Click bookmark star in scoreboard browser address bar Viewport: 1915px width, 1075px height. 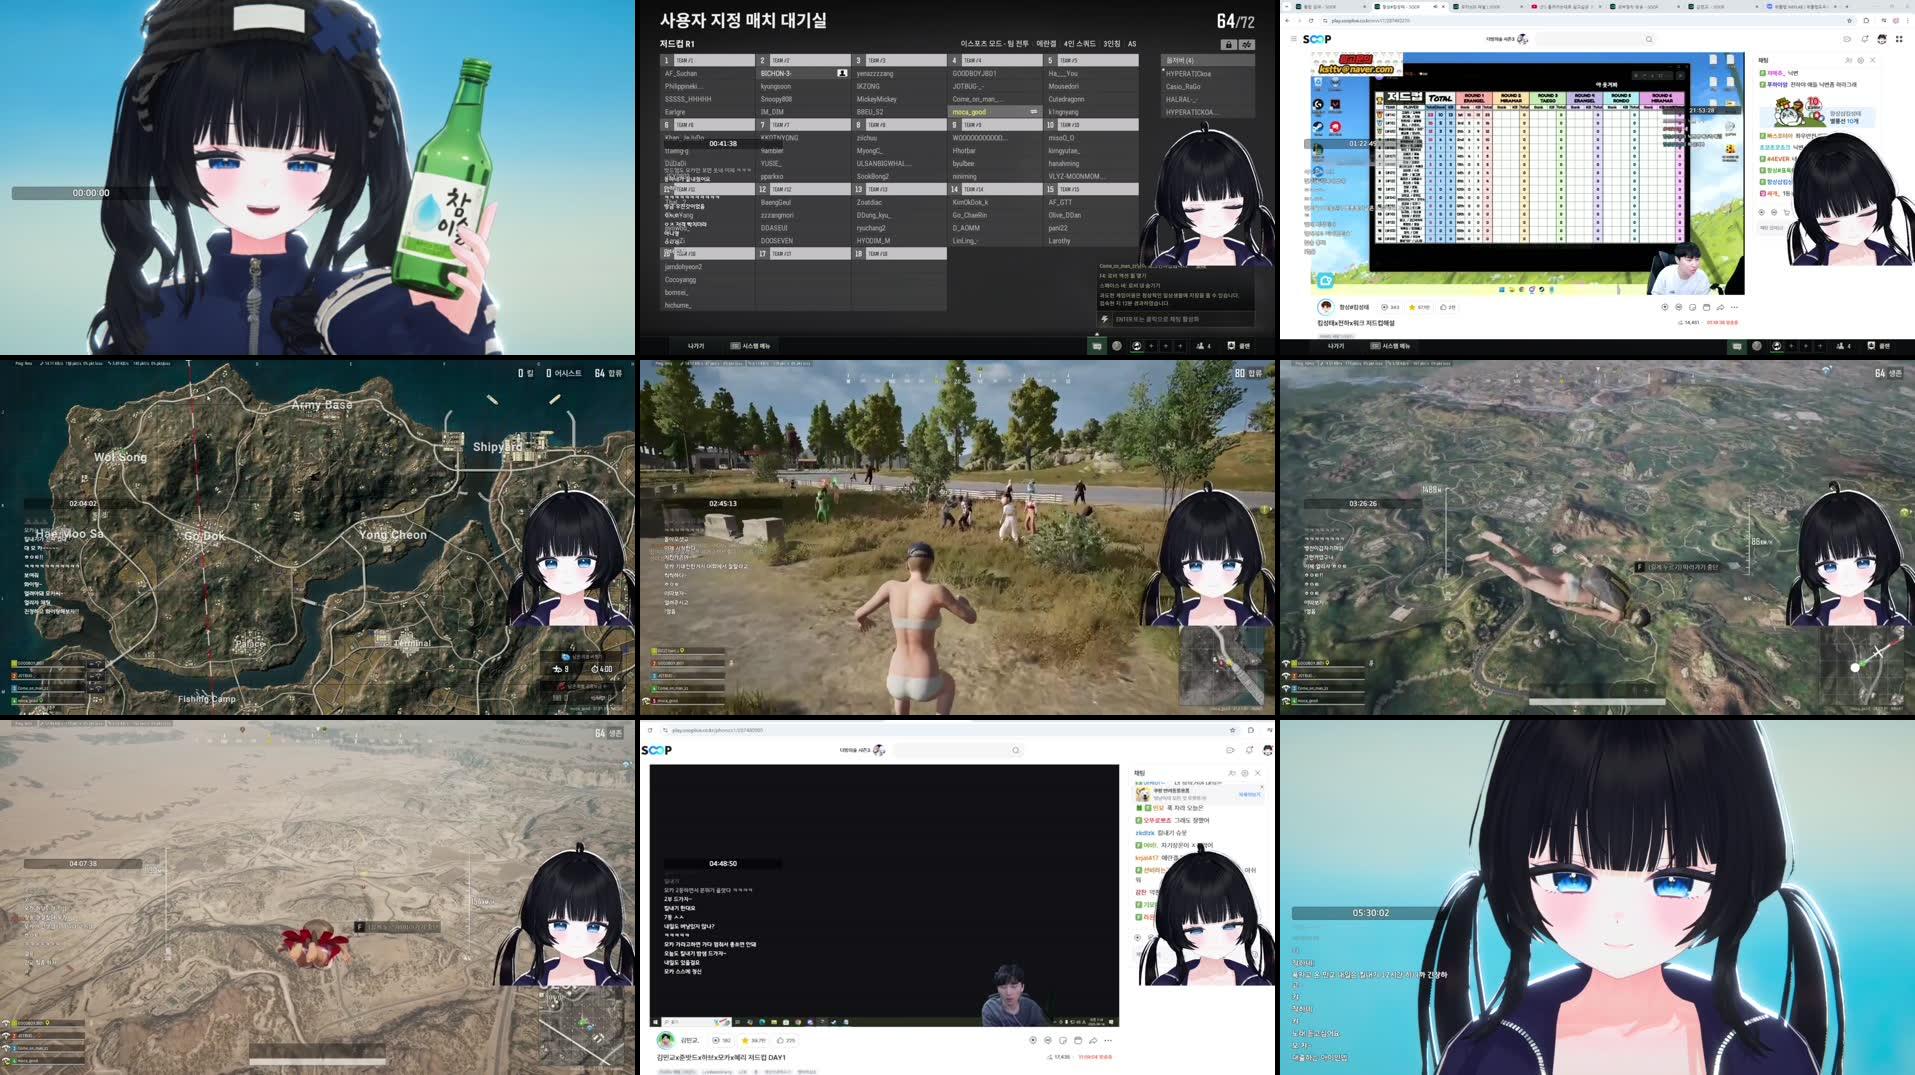1849,20
